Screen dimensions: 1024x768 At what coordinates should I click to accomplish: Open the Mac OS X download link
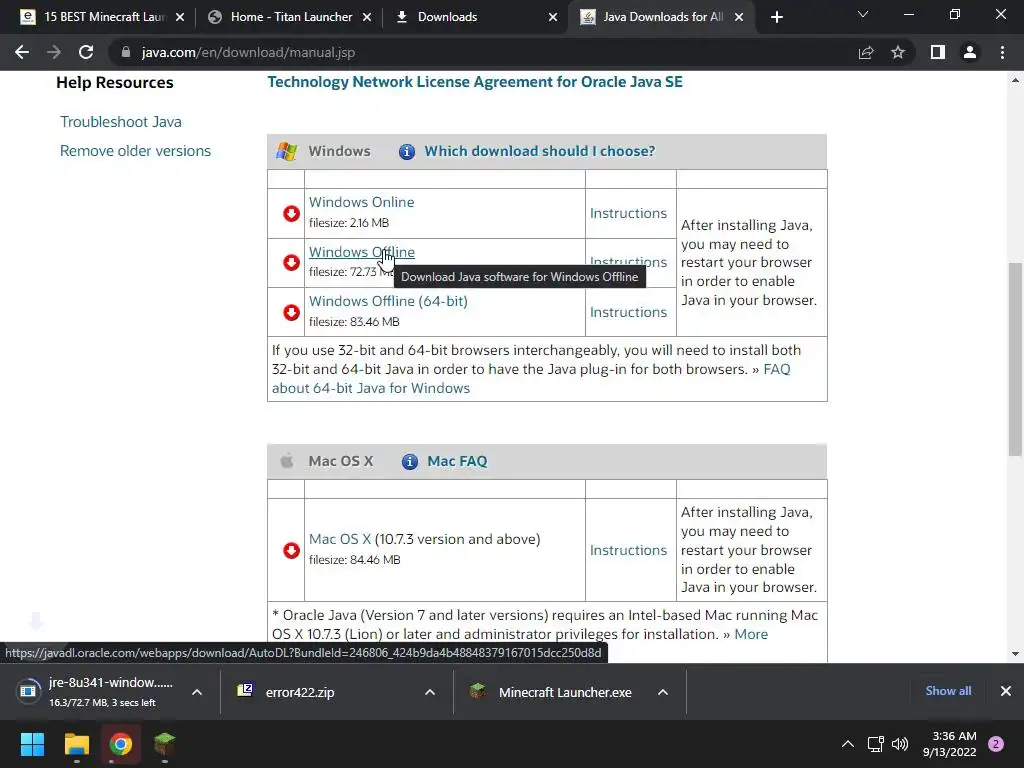tap(340, 539)
